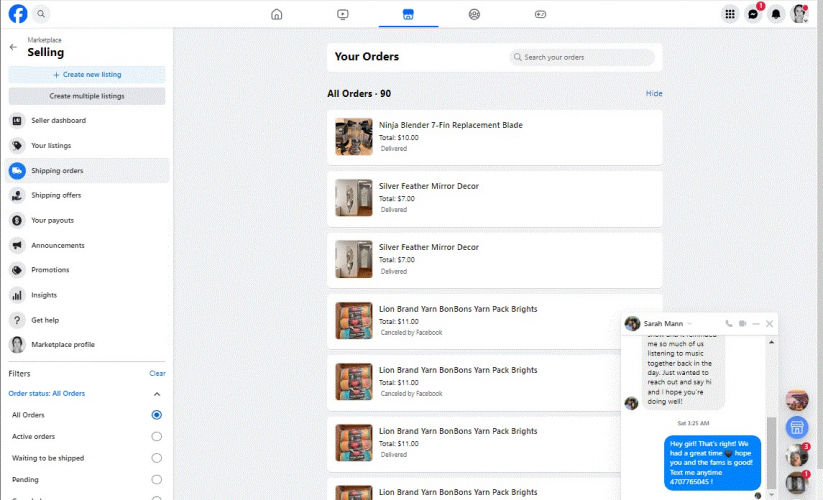Select Shipping orders truck icon
The width and height of the screenshot is (823, 500).
[17, 171]
